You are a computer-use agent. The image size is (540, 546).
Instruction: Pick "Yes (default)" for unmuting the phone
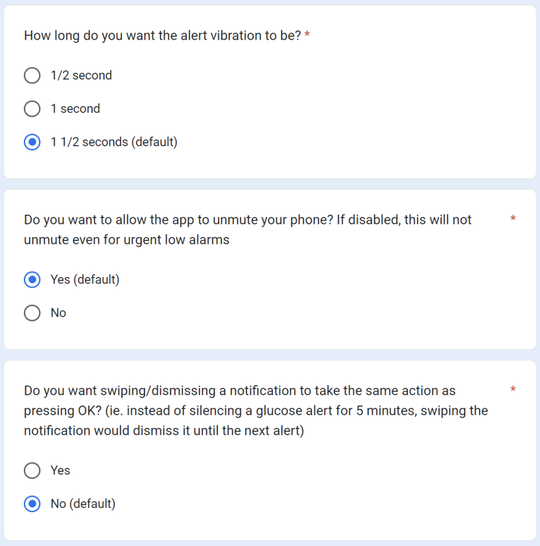pos(32,280)
